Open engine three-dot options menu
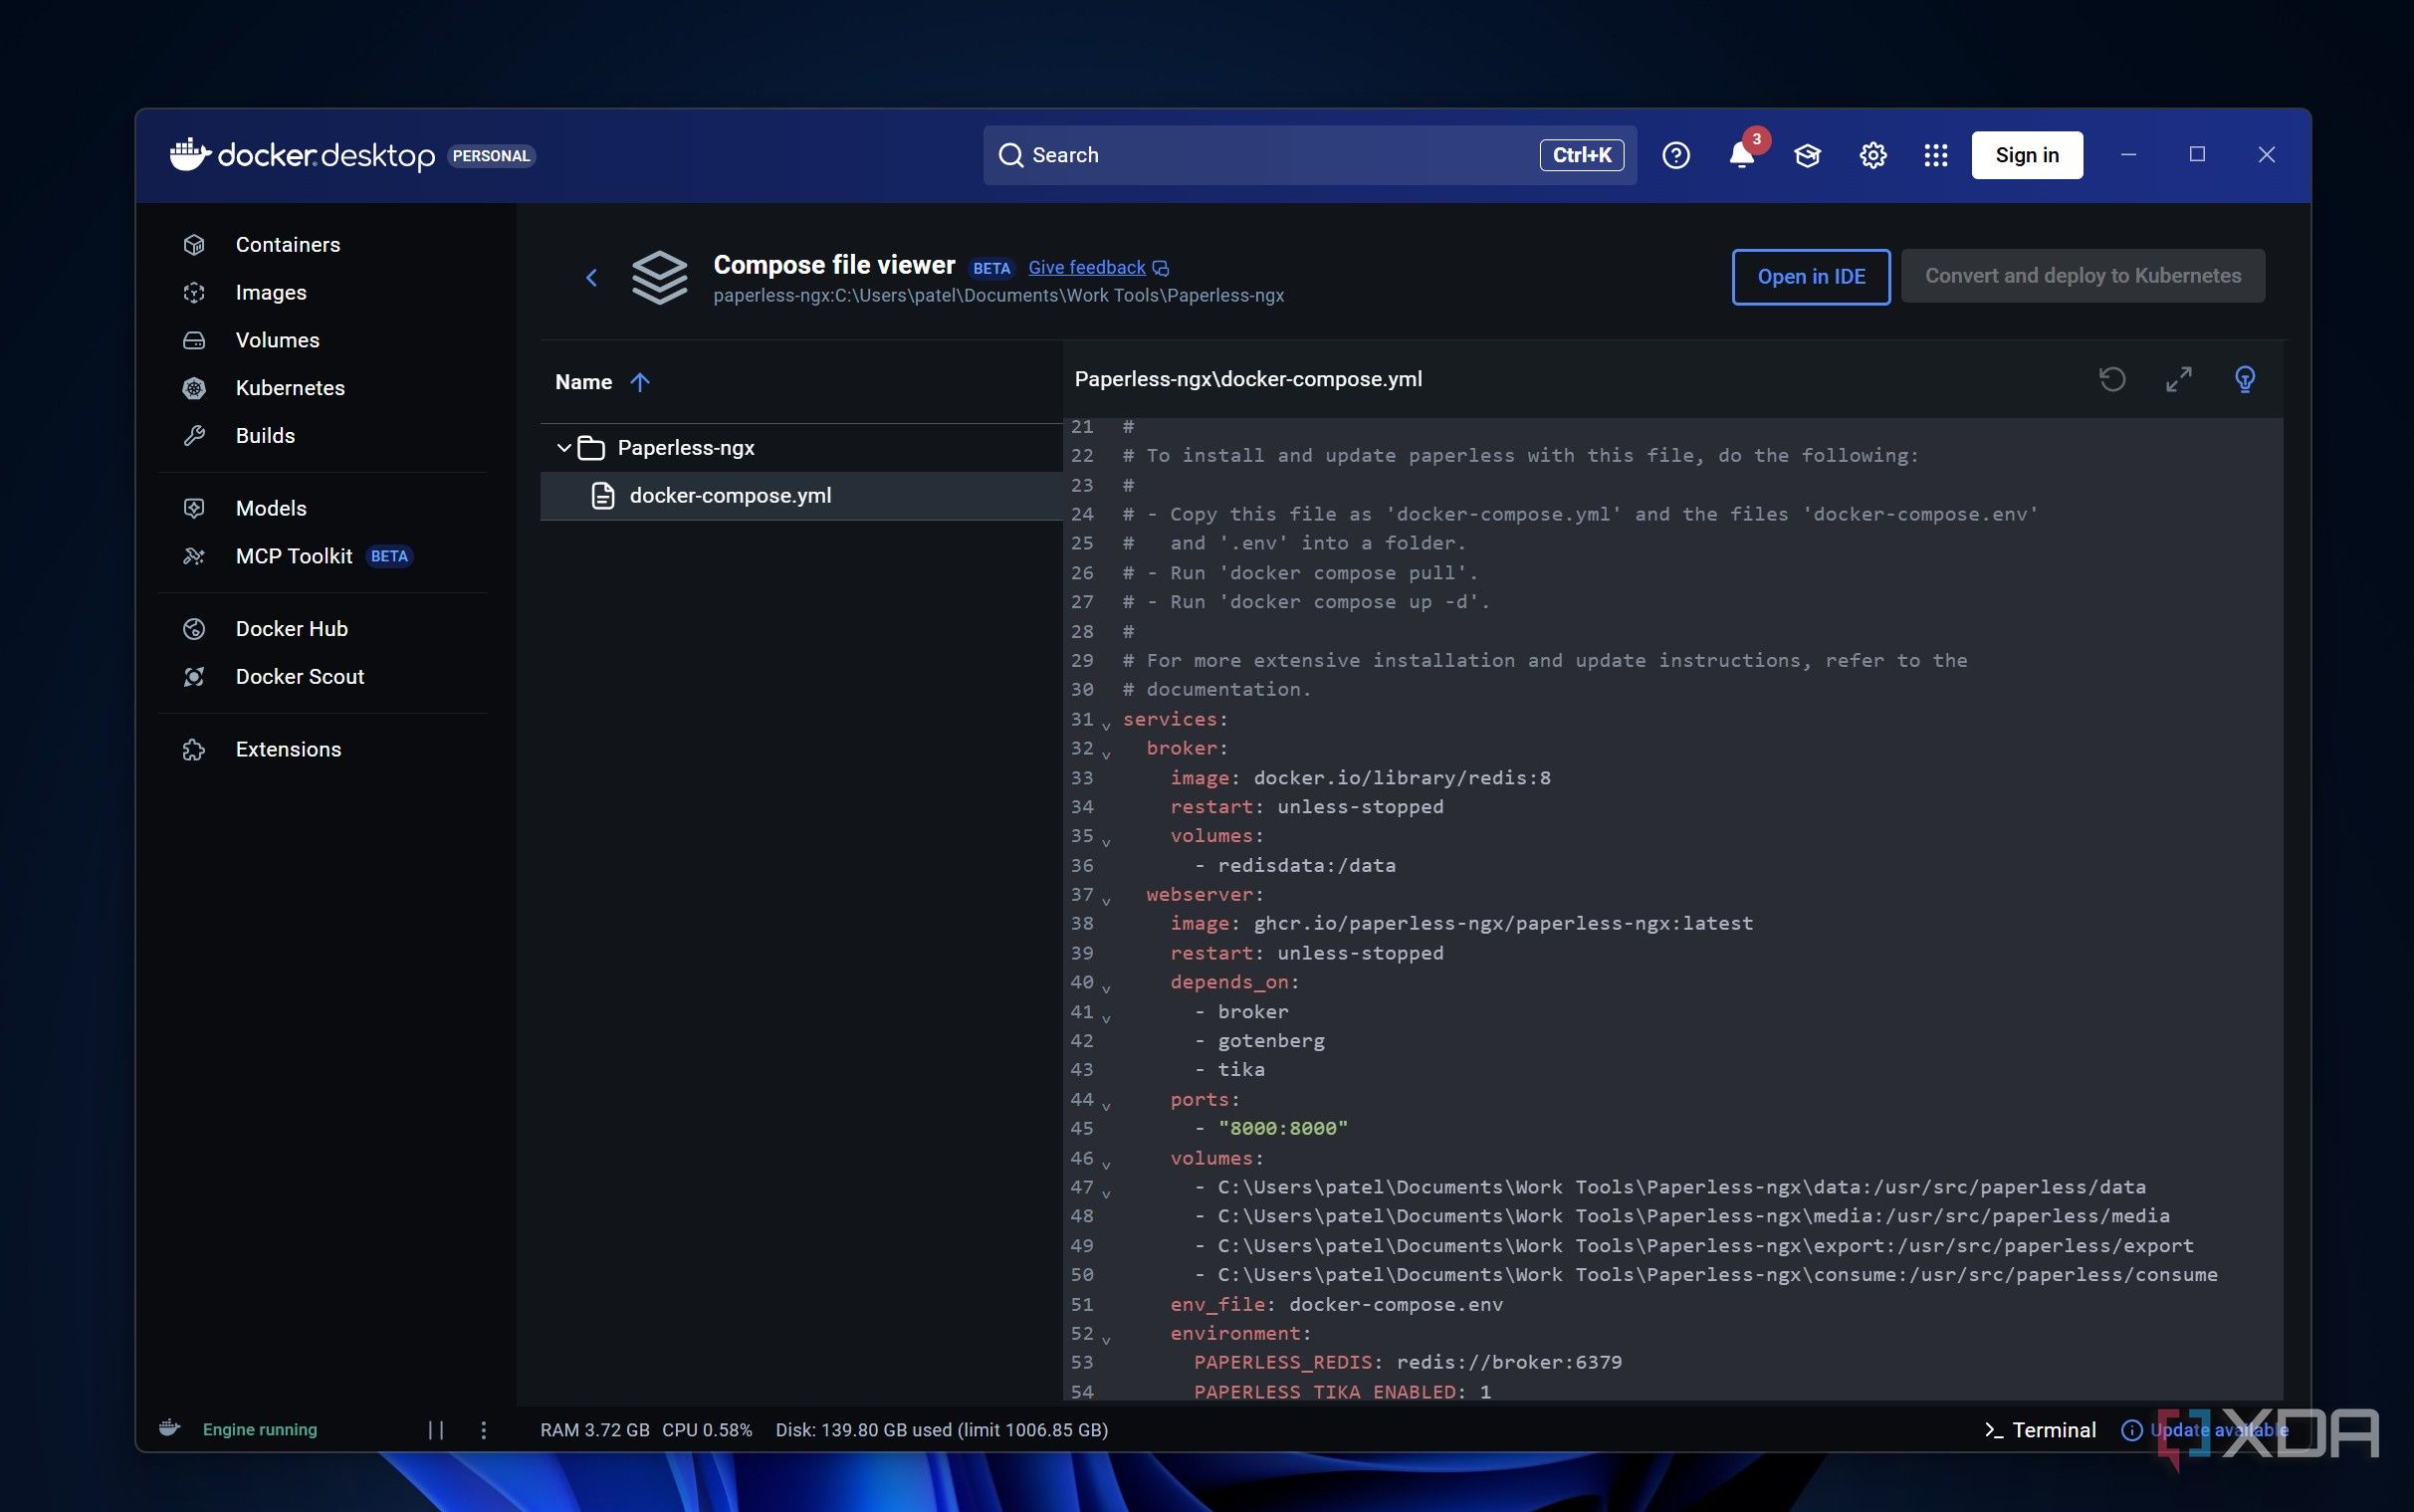Image resolution: width=2414 pixels, height=1512 pixels. tap(483, 1430)
